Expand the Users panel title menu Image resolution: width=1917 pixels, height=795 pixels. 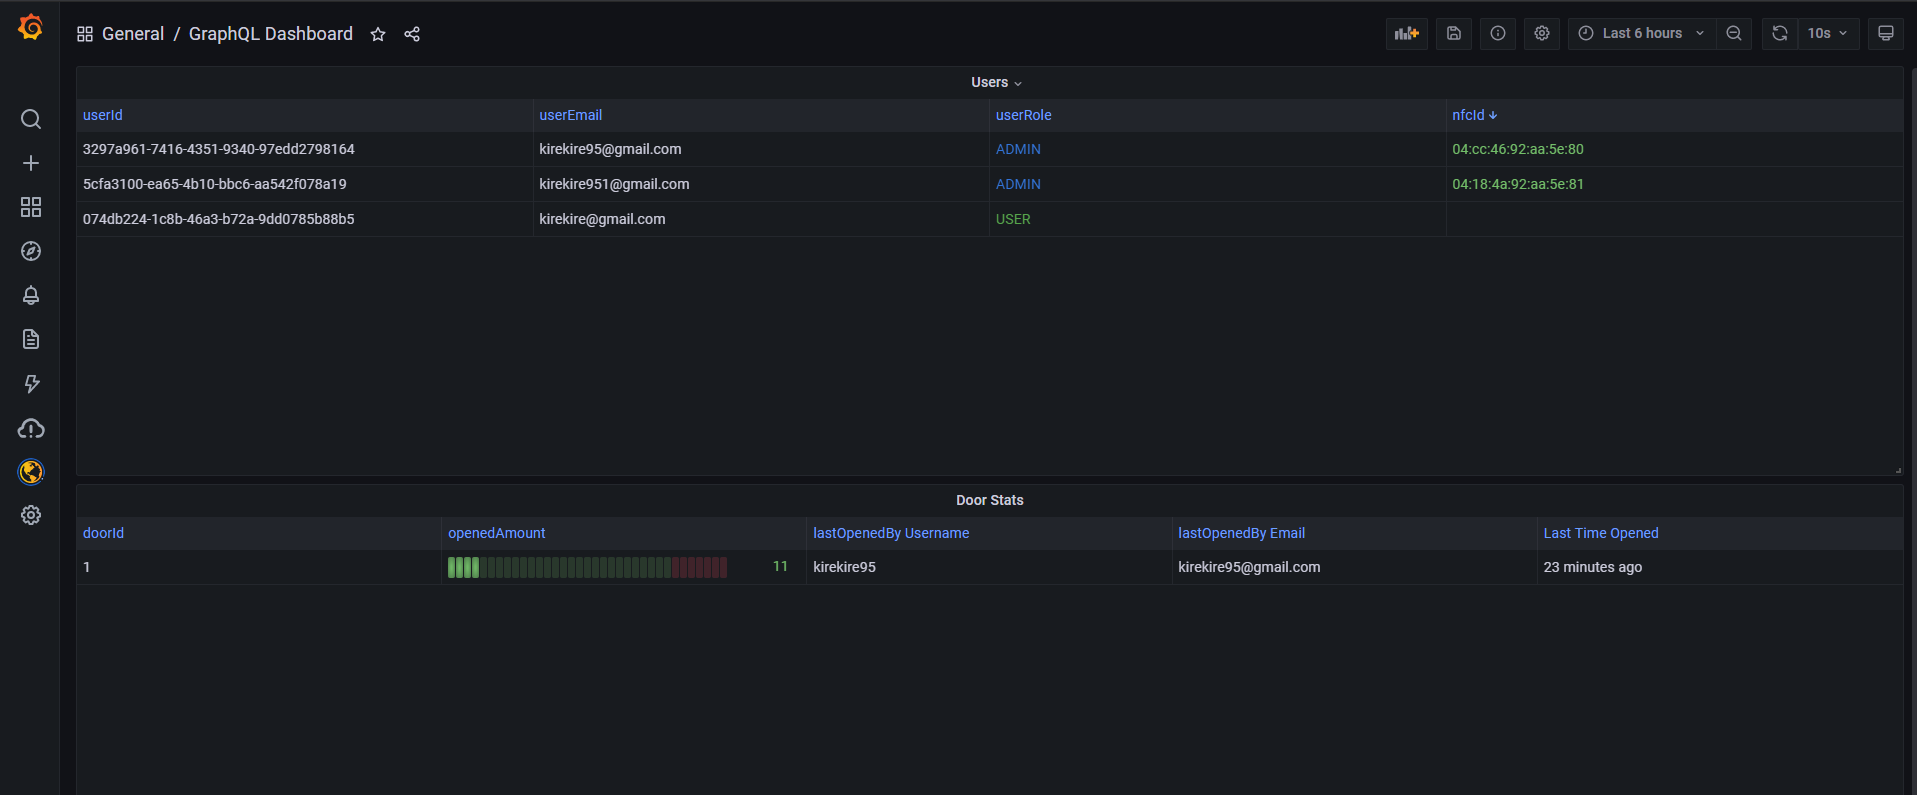(x=996, y=82)
